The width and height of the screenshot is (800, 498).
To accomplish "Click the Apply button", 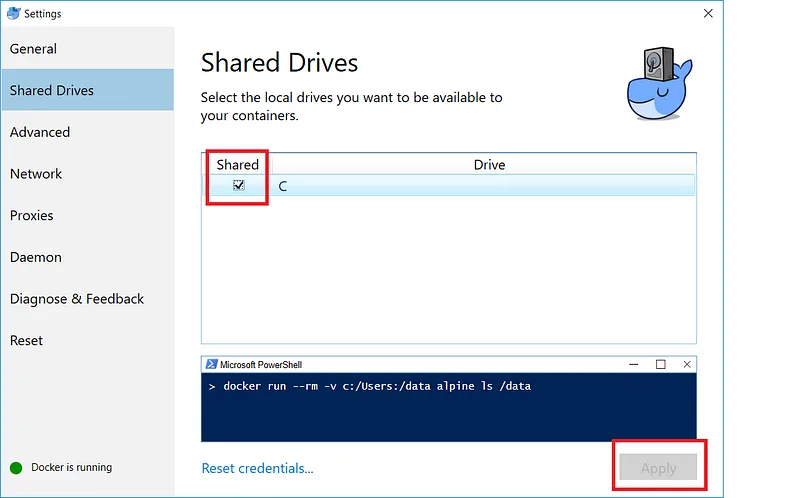I will point(658,467).
